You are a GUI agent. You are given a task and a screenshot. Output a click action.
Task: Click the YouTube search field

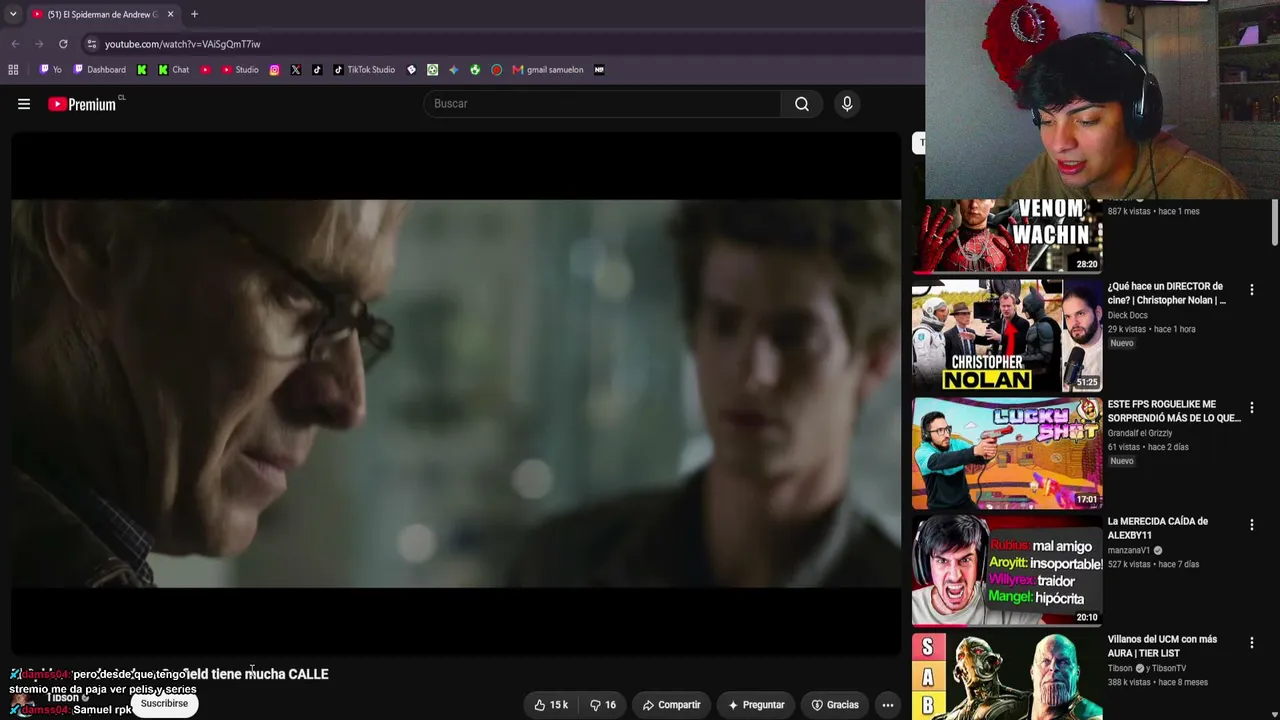[603, 104]
